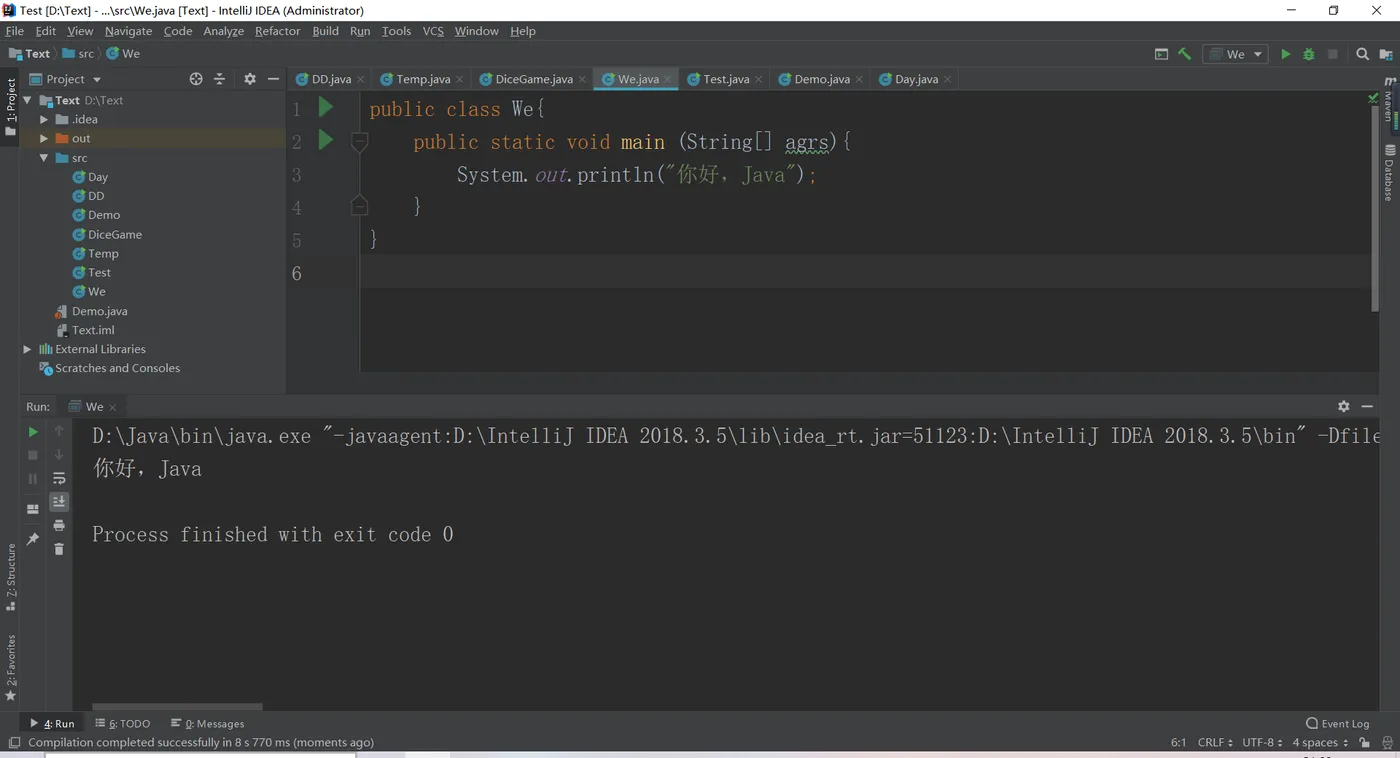Toggle scroll to end in Run console
The height and width of the screenshot is (758, 1400).
click(59, 501)
